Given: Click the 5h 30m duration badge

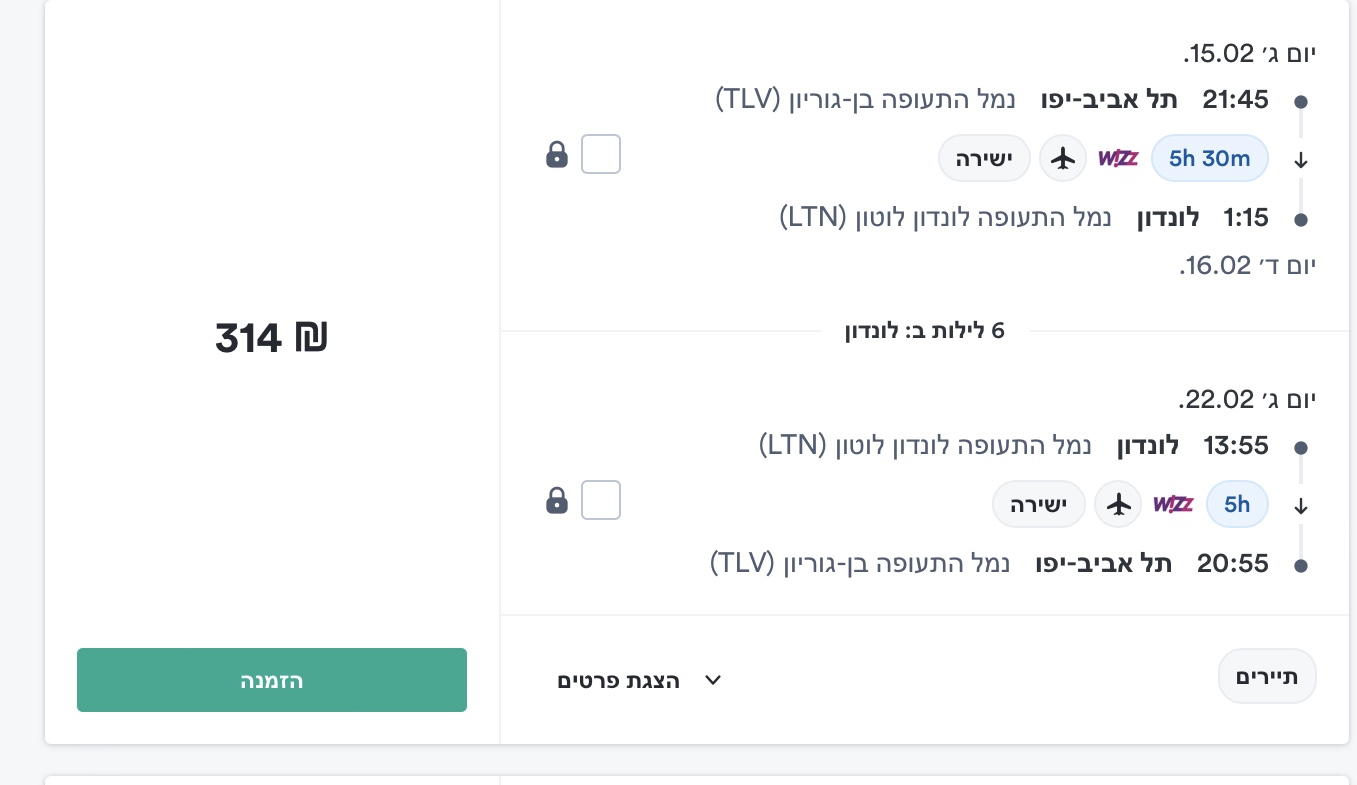Looking at the screenshot, I should pyautogui.click(x=1209, y=158).
